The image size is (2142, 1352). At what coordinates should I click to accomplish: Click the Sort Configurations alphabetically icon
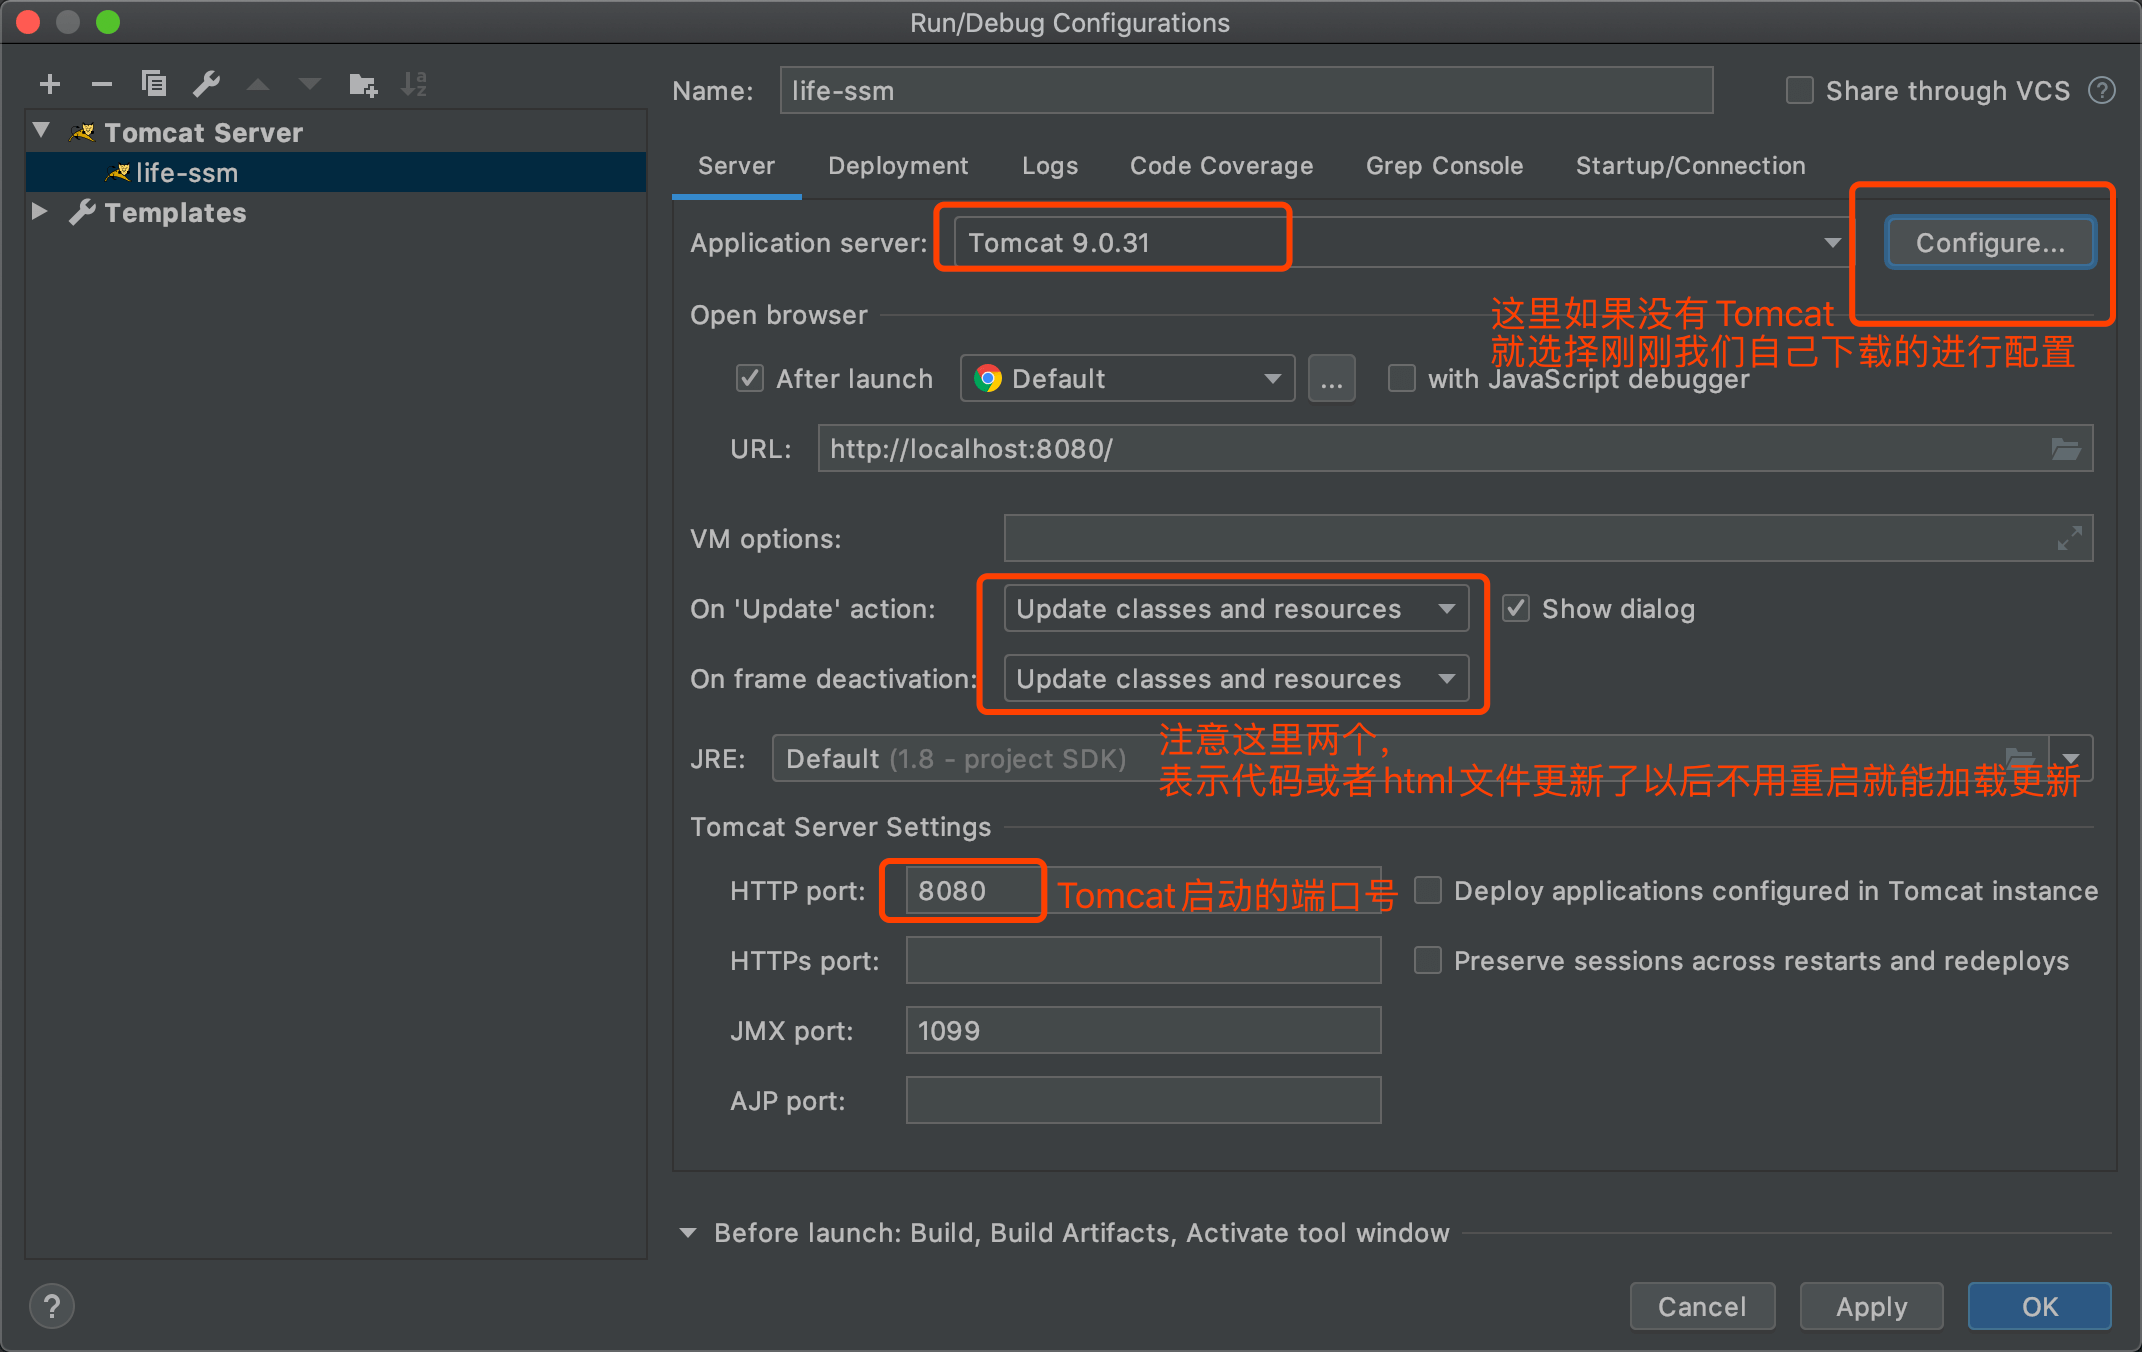[x=414, y=84]
